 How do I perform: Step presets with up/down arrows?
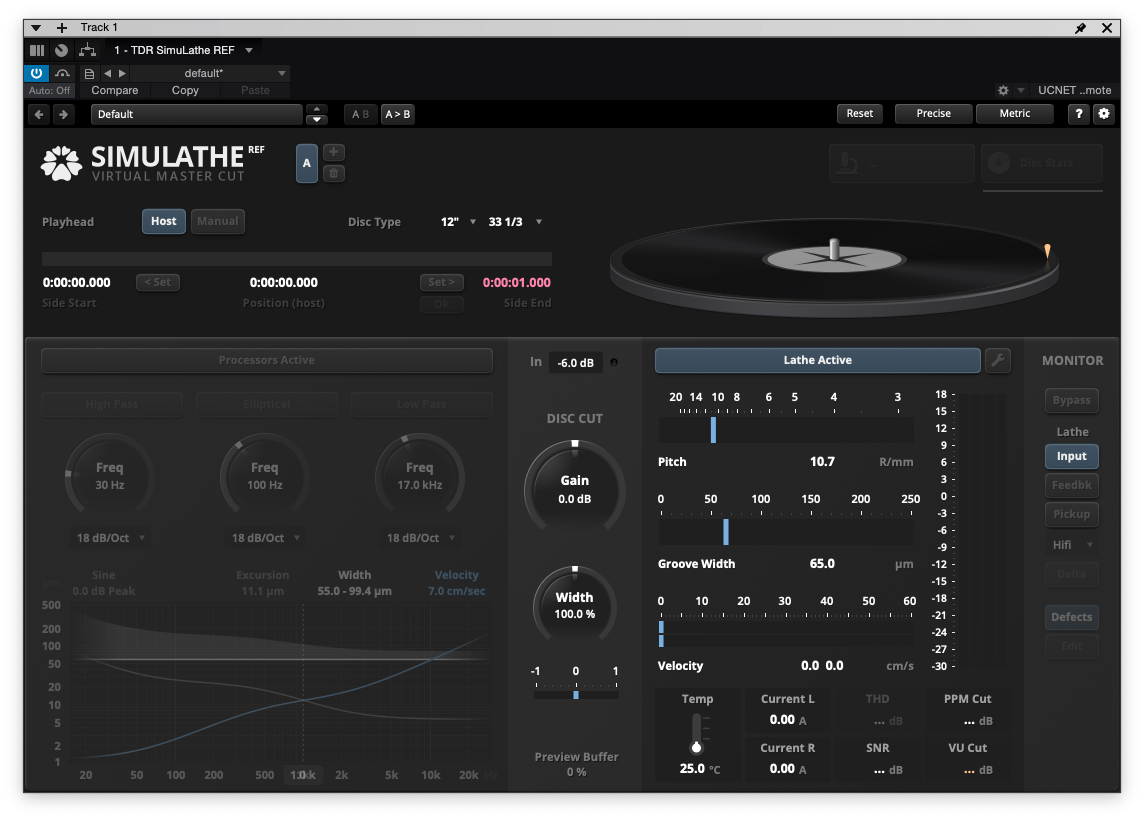(x=317, y=114)
